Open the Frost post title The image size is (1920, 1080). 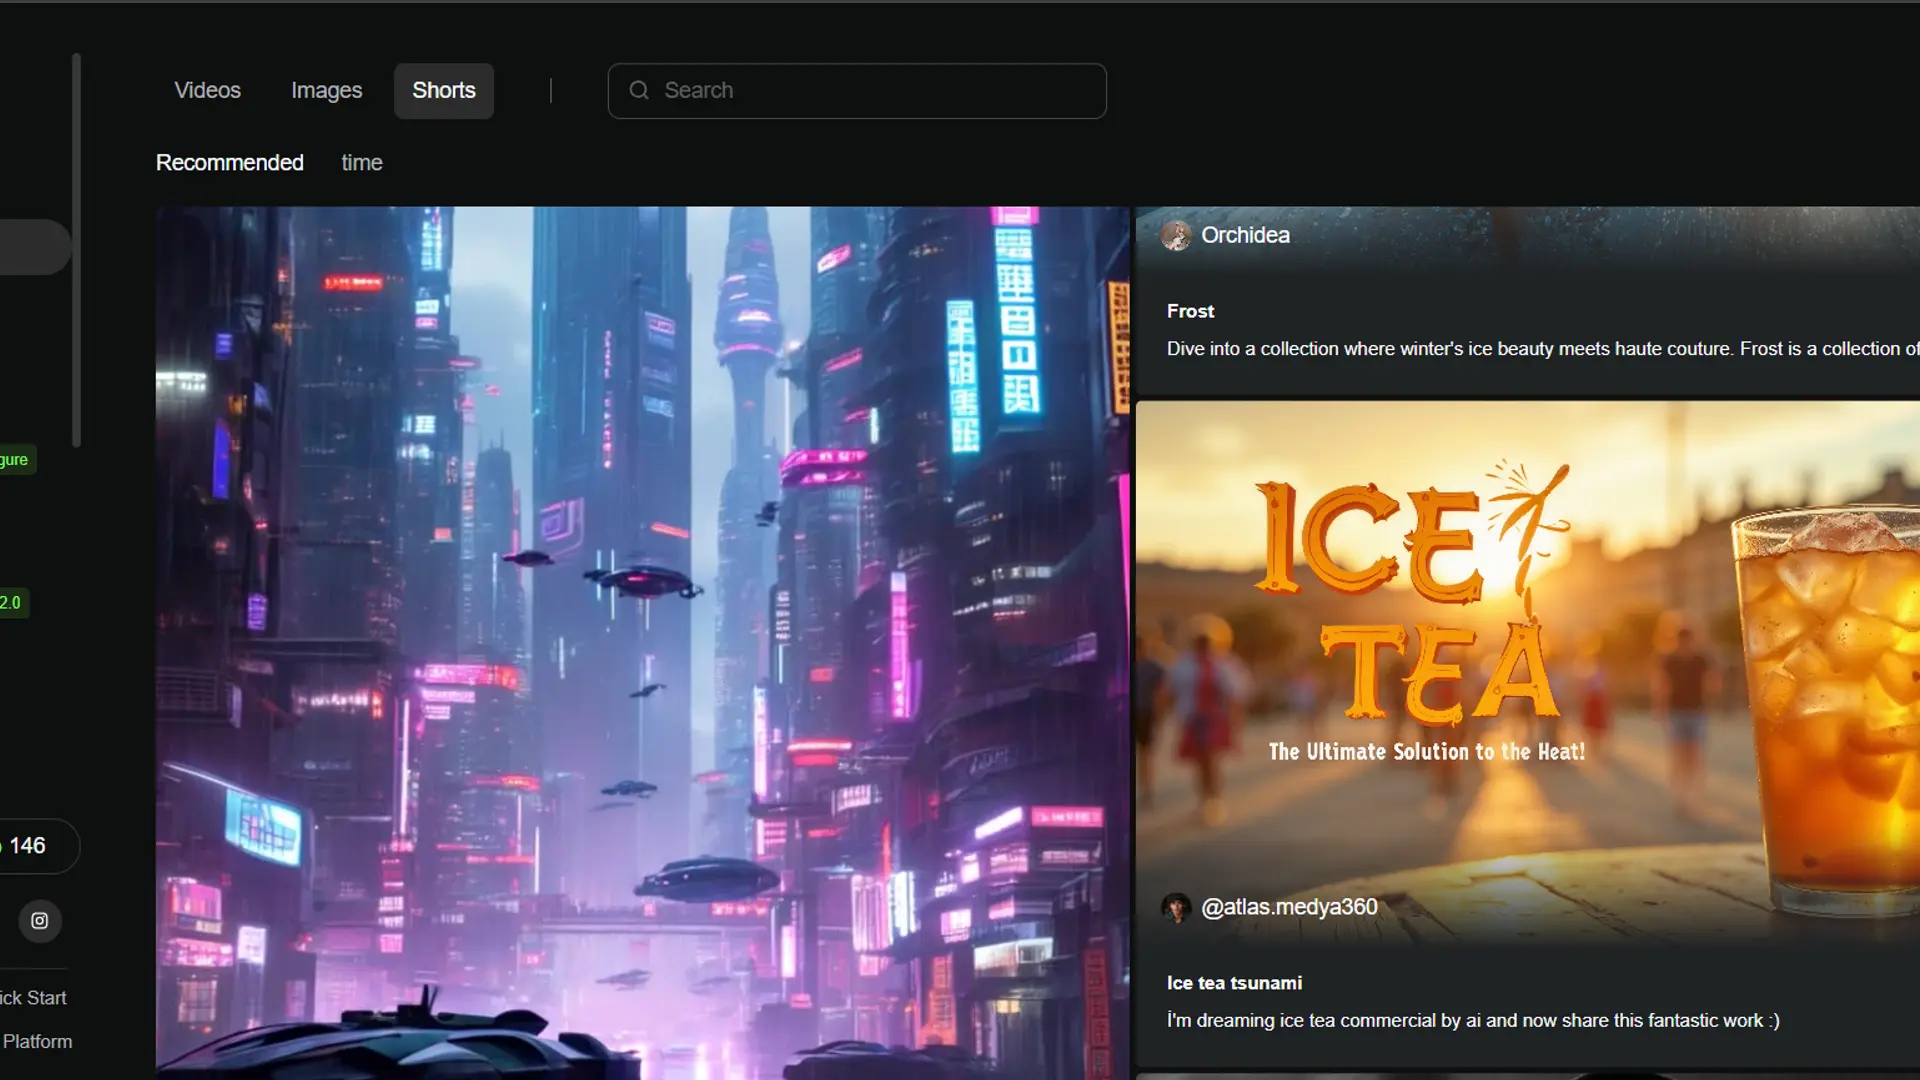[x=1190, y=311]
